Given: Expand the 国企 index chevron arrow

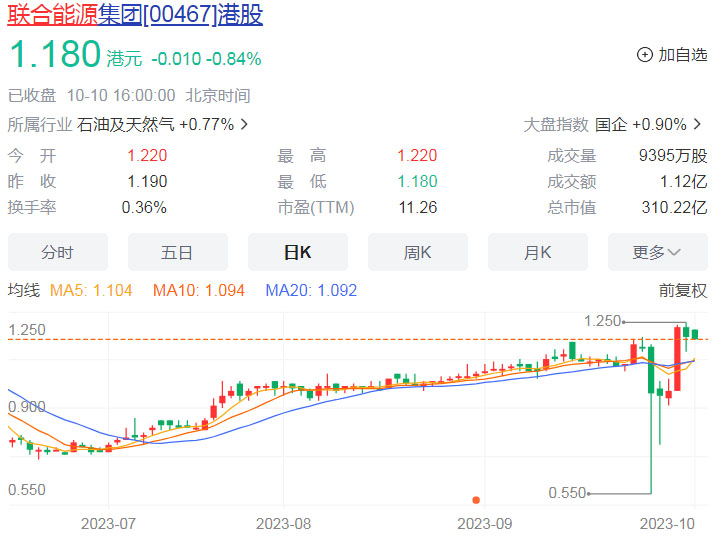Looking at the screenshot, I should 697,124.
